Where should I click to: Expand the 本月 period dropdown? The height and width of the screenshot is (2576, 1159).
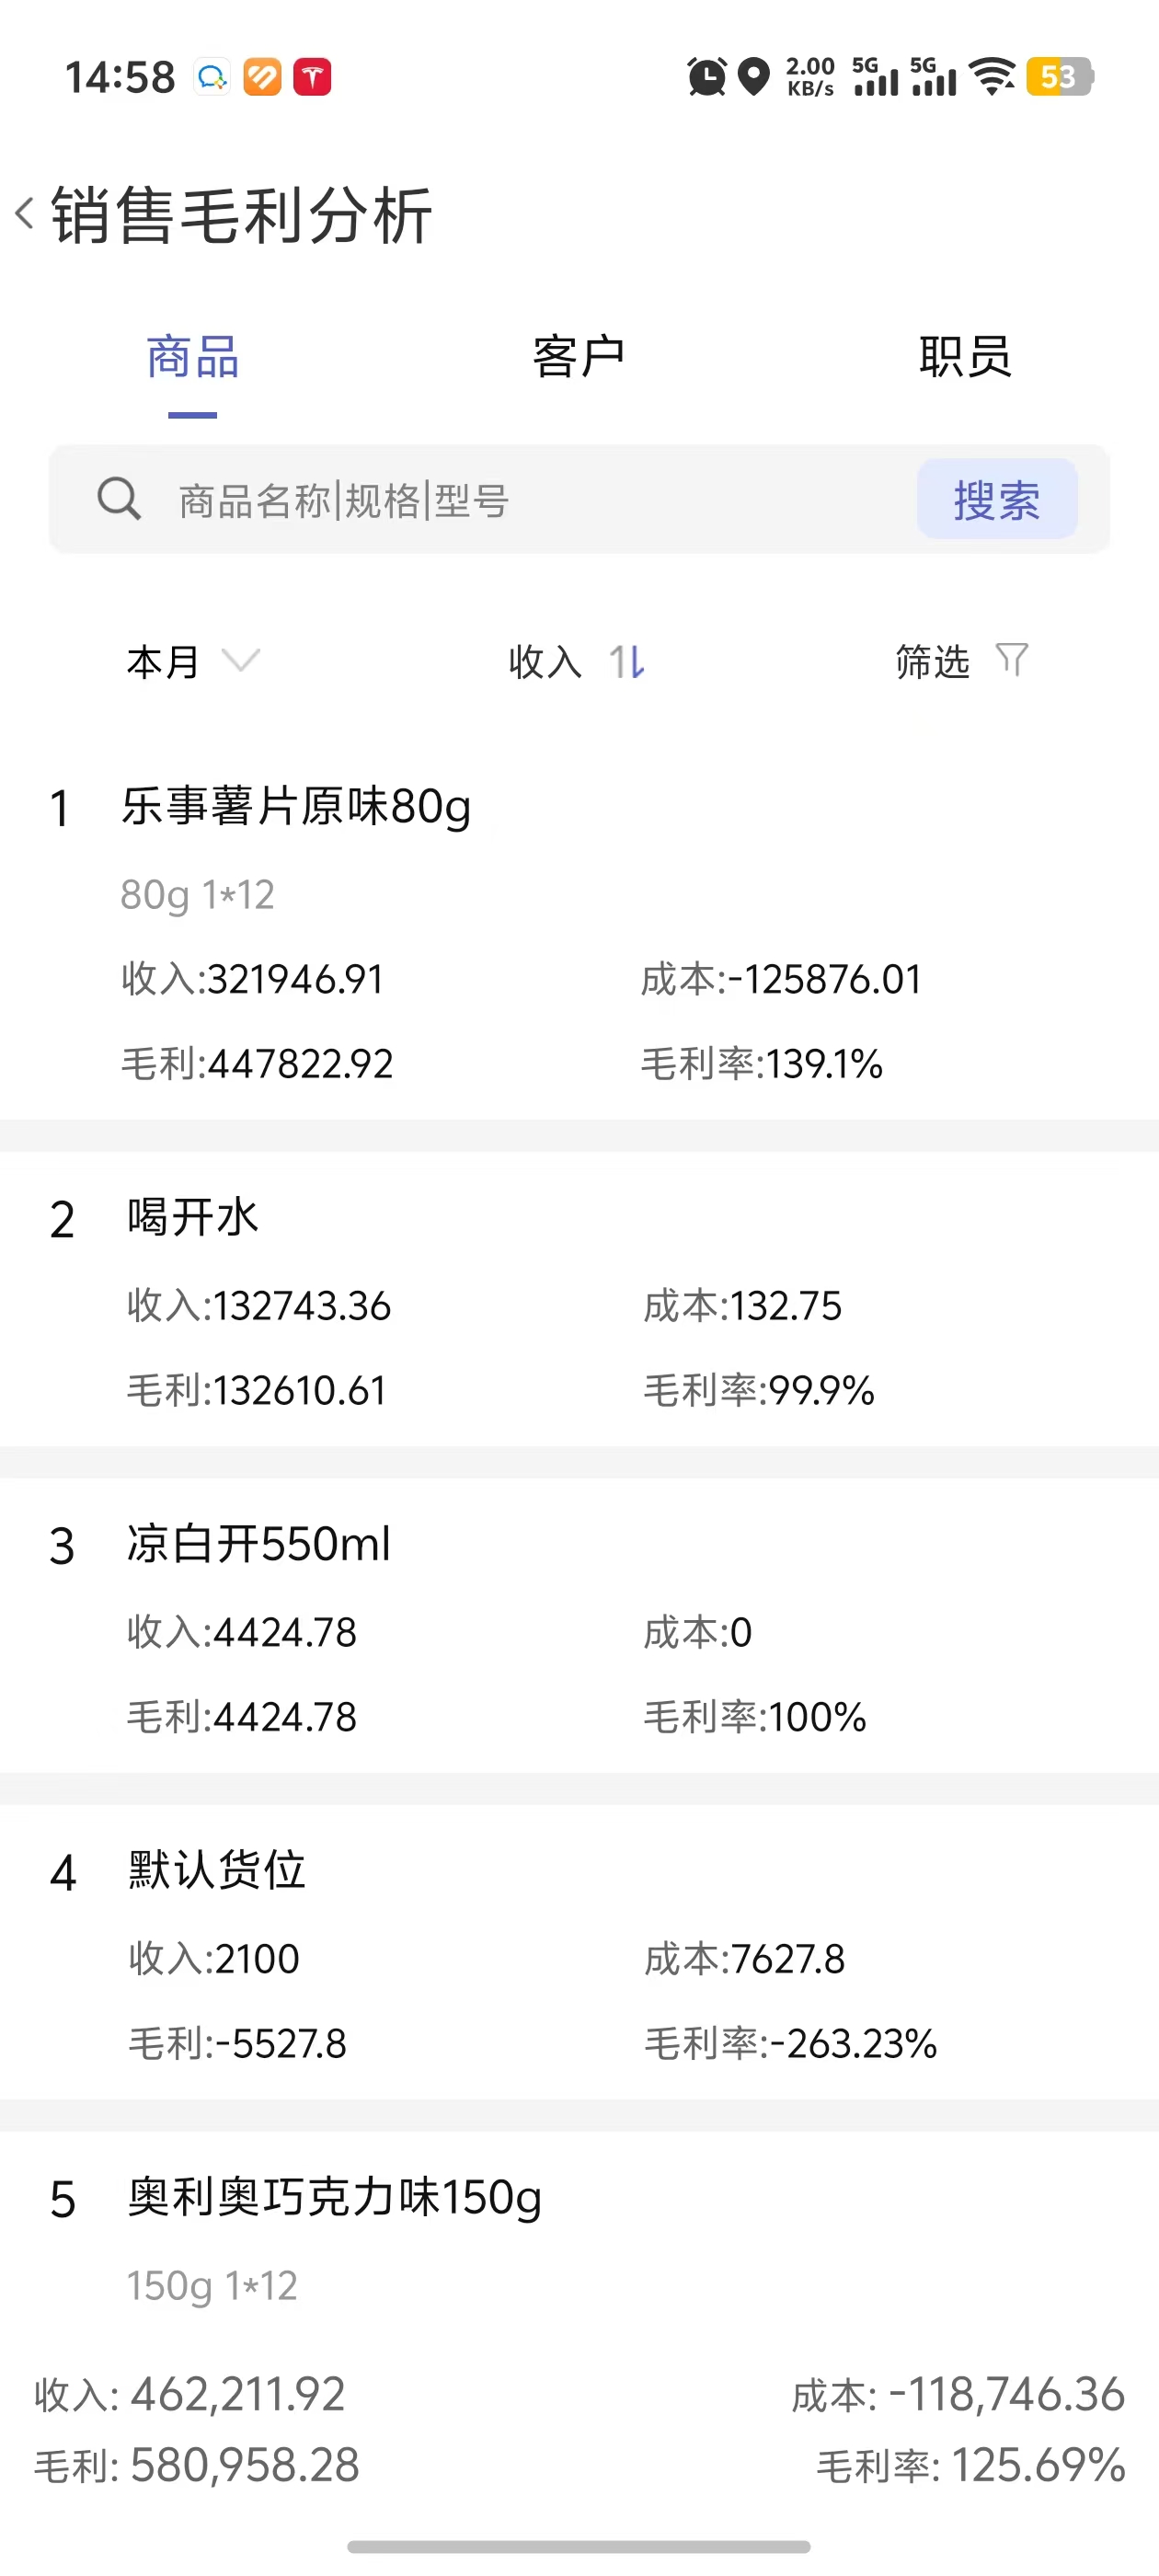193,661
